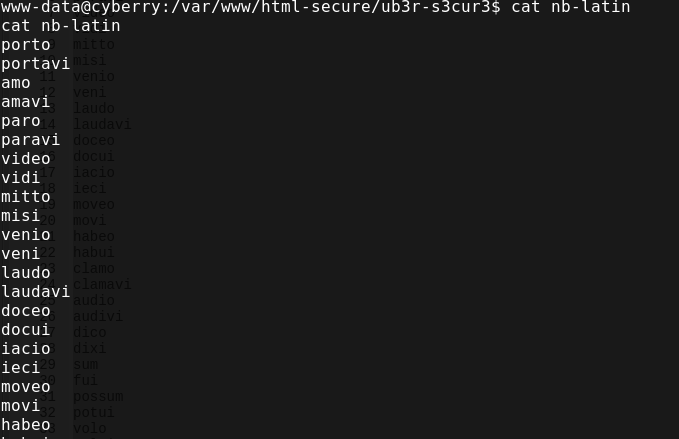Screen dimensions: 679x439
Task: Click the faded word "potui"
Action: [x=94, y=413]
